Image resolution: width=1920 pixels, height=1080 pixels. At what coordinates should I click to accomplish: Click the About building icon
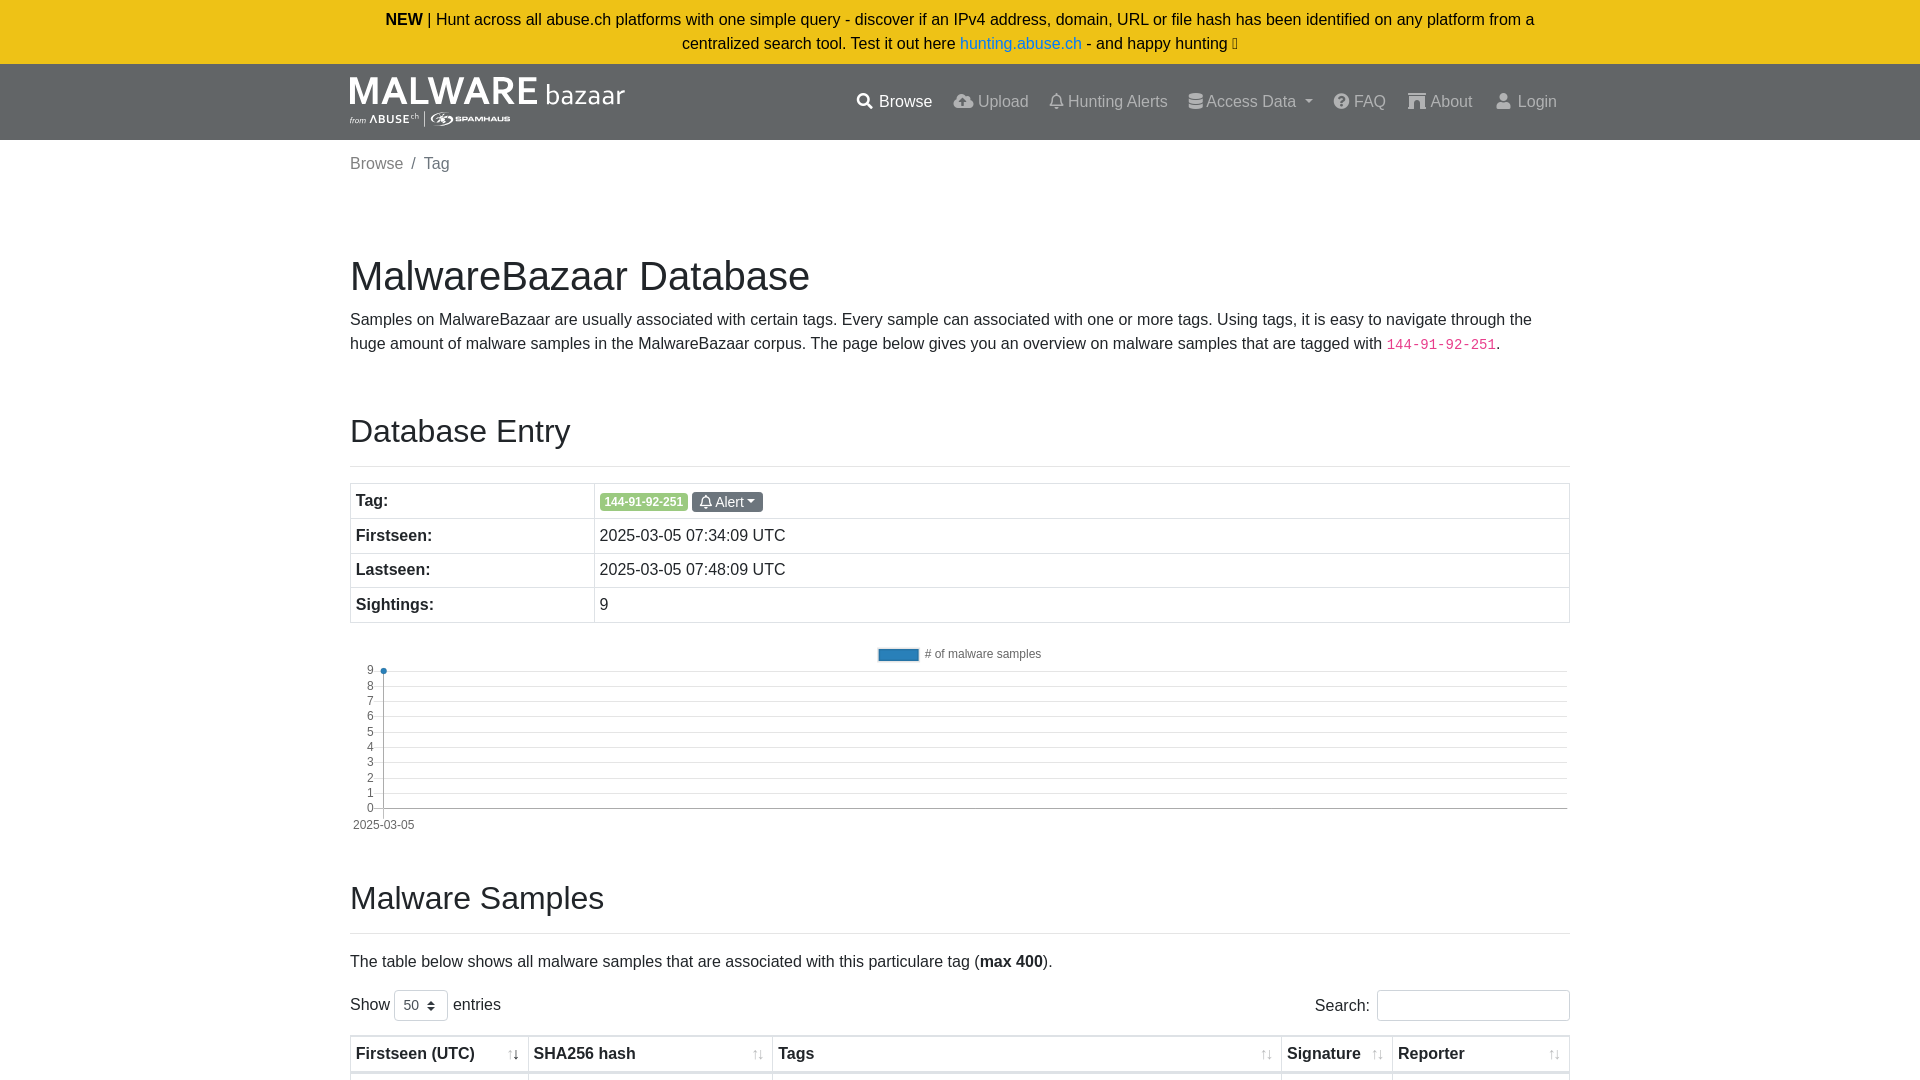[1417, 102]
